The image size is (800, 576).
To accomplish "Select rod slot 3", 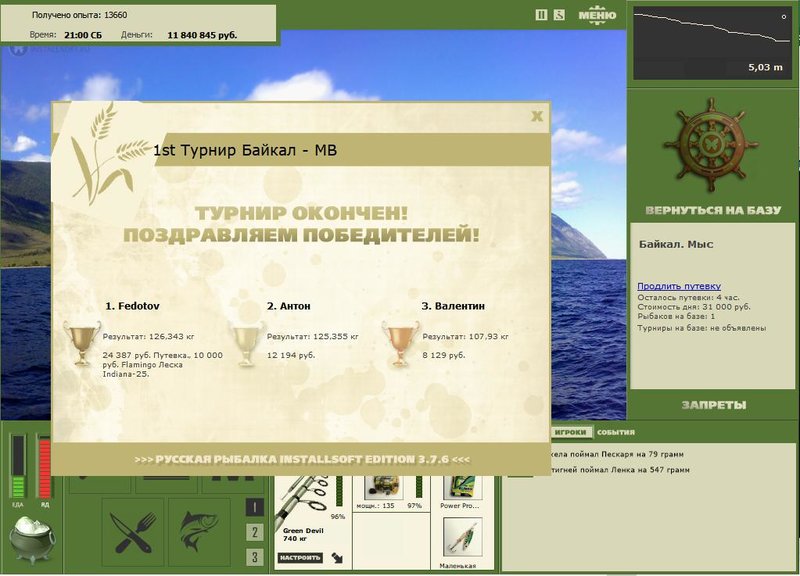I will click(255, 557).
